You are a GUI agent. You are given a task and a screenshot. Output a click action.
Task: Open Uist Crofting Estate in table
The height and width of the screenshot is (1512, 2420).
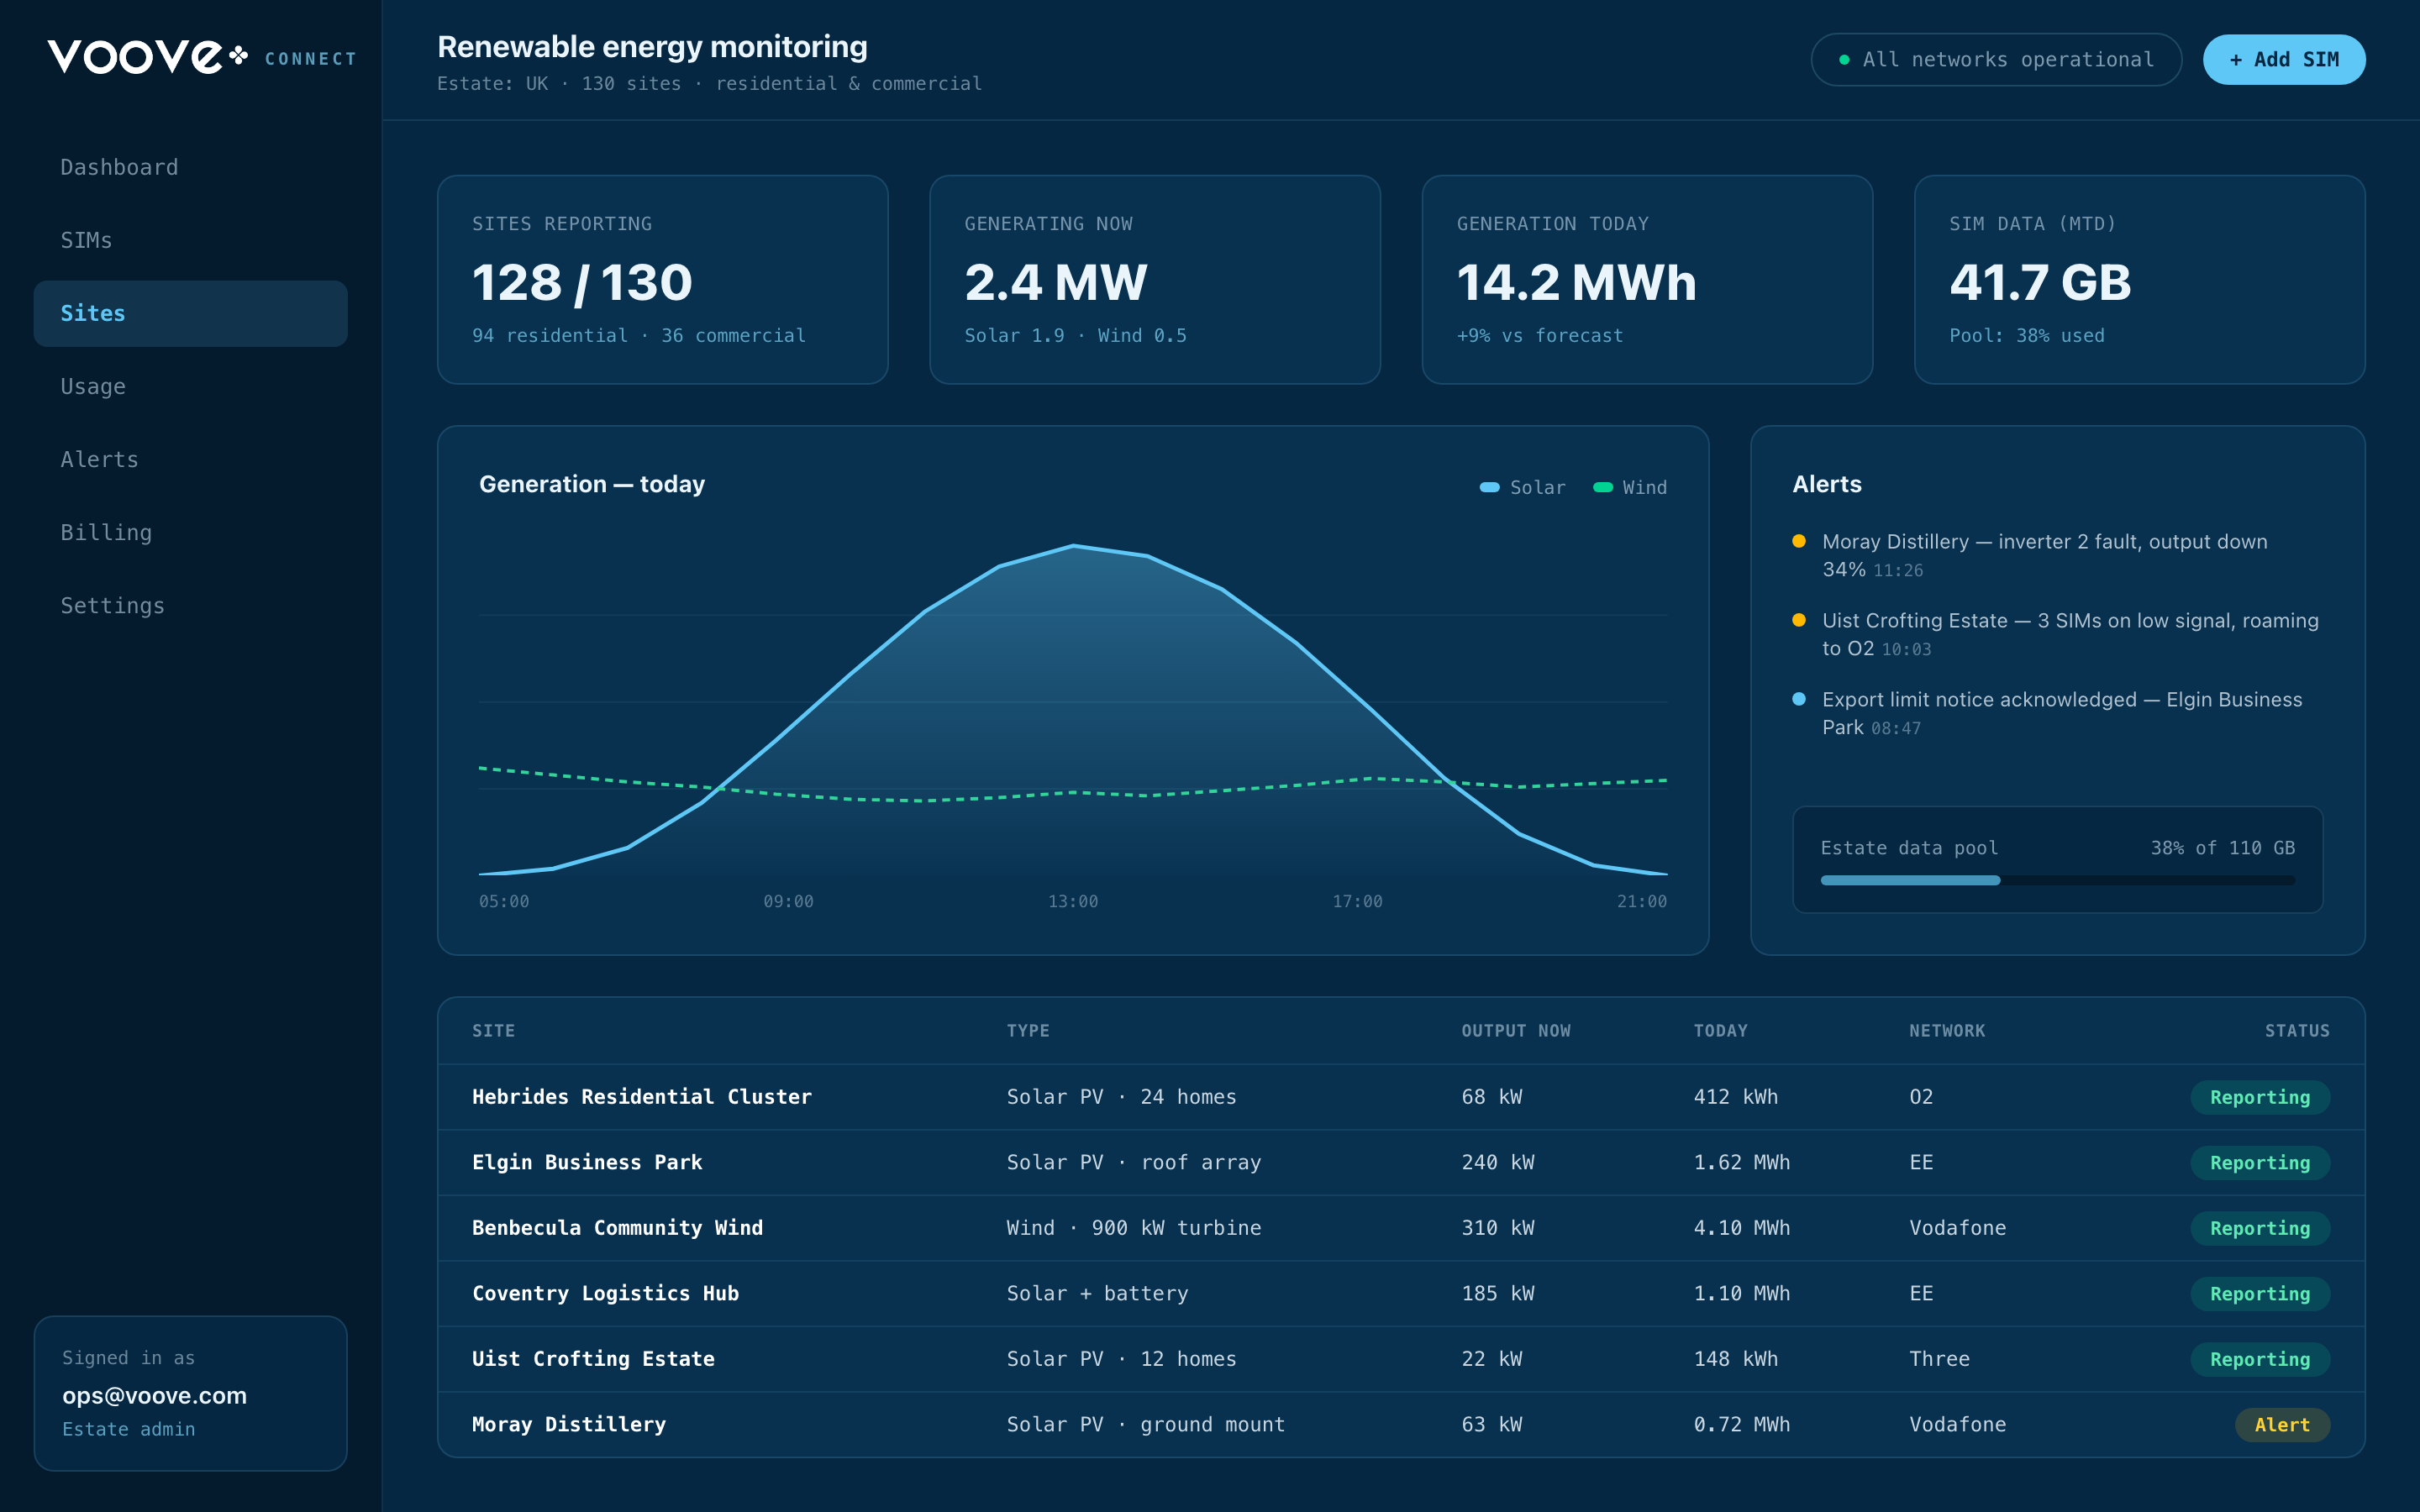click(1401, 1359)
